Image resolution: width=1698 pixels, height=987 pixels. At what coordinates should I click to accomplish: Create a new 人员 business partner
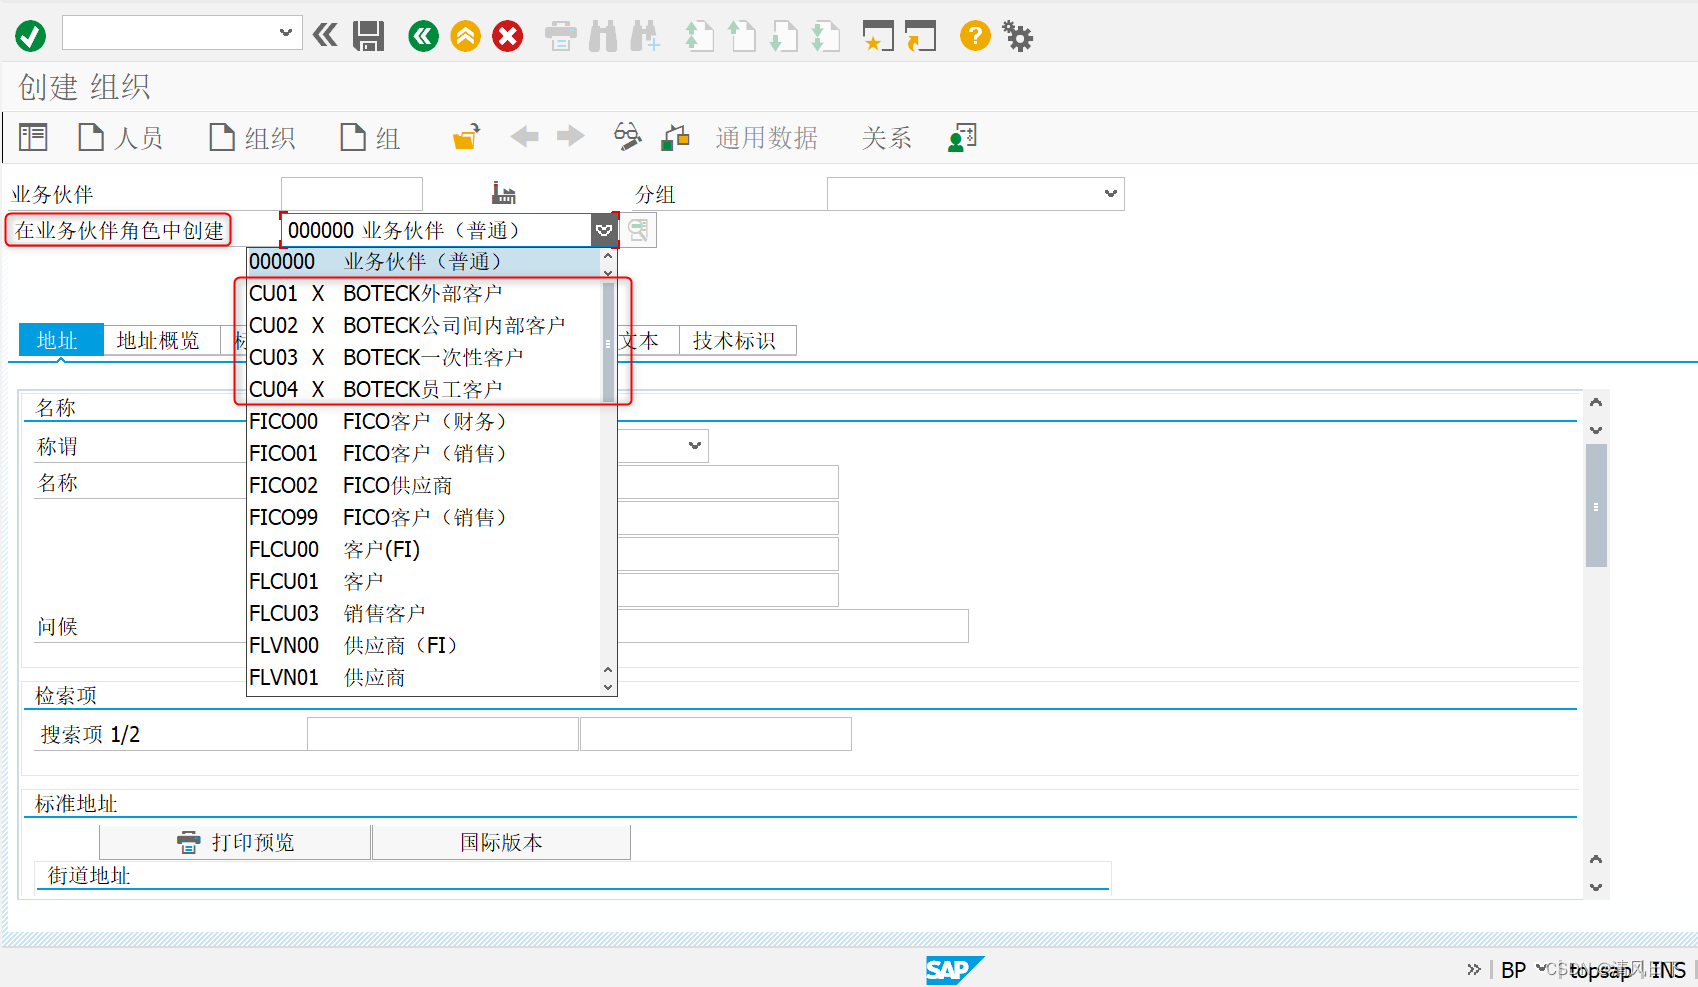click(121, 137)
